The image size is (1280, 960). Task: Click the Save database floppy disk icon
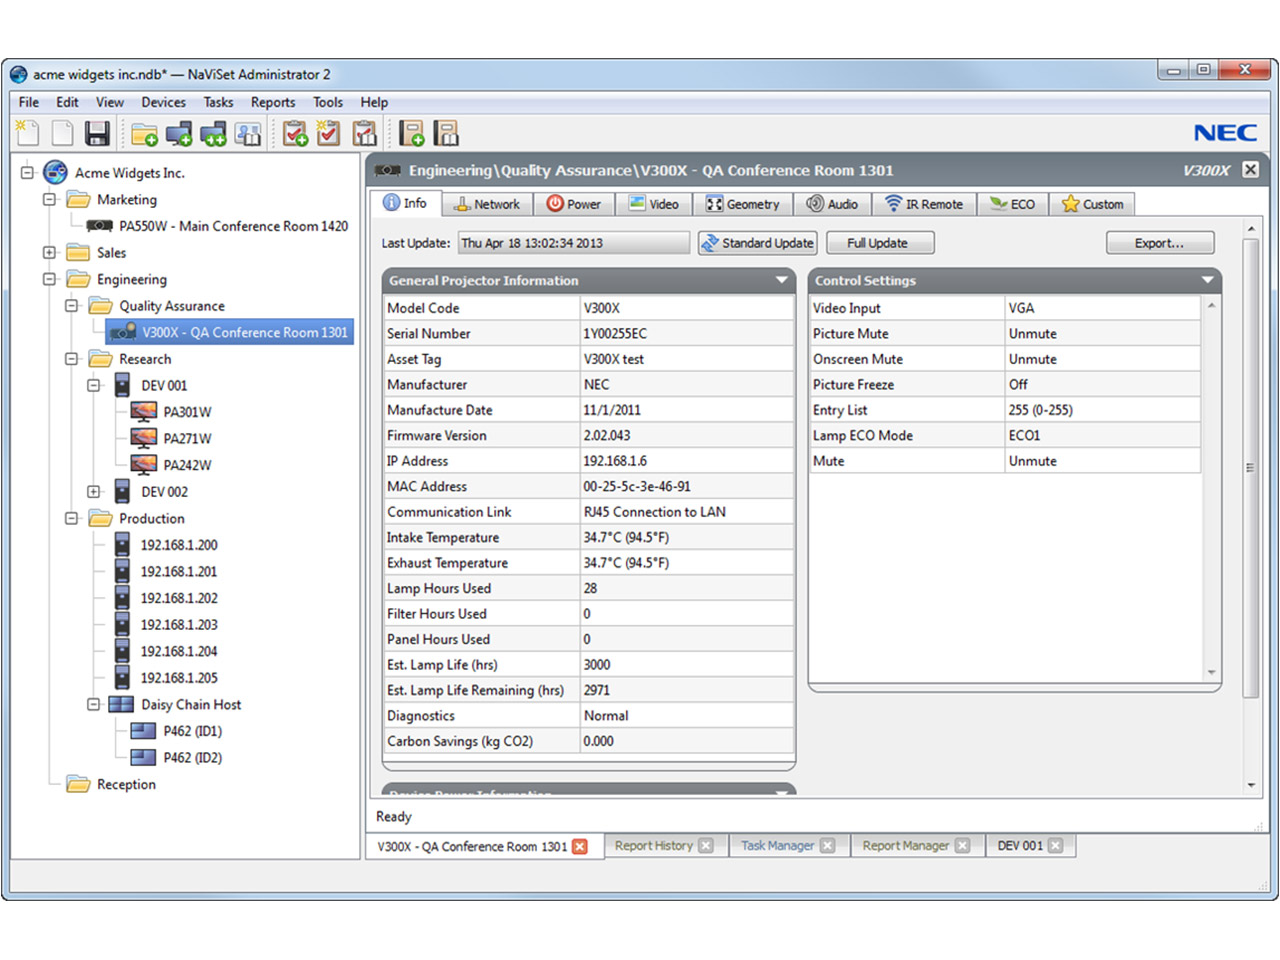click(x=97, y=133)
